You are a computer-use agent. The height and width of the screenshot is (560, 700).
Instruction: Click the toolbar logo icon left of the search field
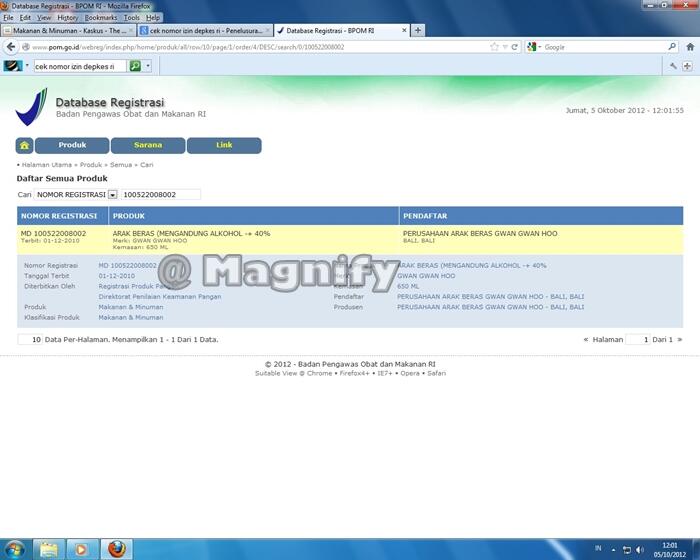(x=12, y=66)
